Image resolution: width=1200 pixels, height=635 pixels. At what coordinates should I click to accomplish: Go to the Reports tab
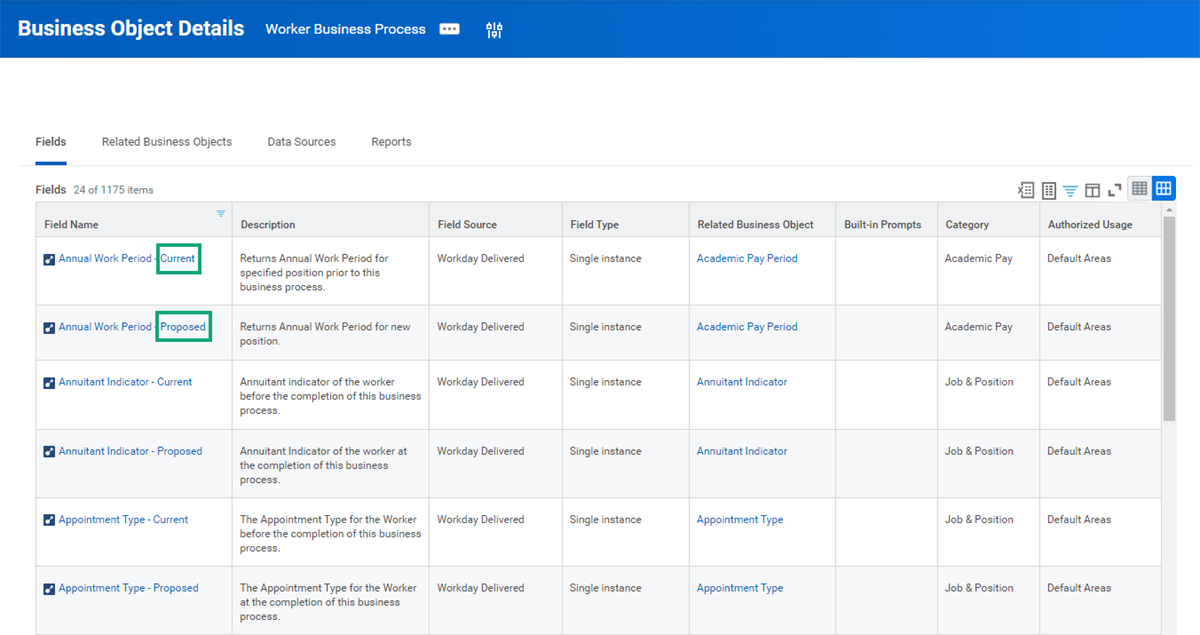click(391, 142)
